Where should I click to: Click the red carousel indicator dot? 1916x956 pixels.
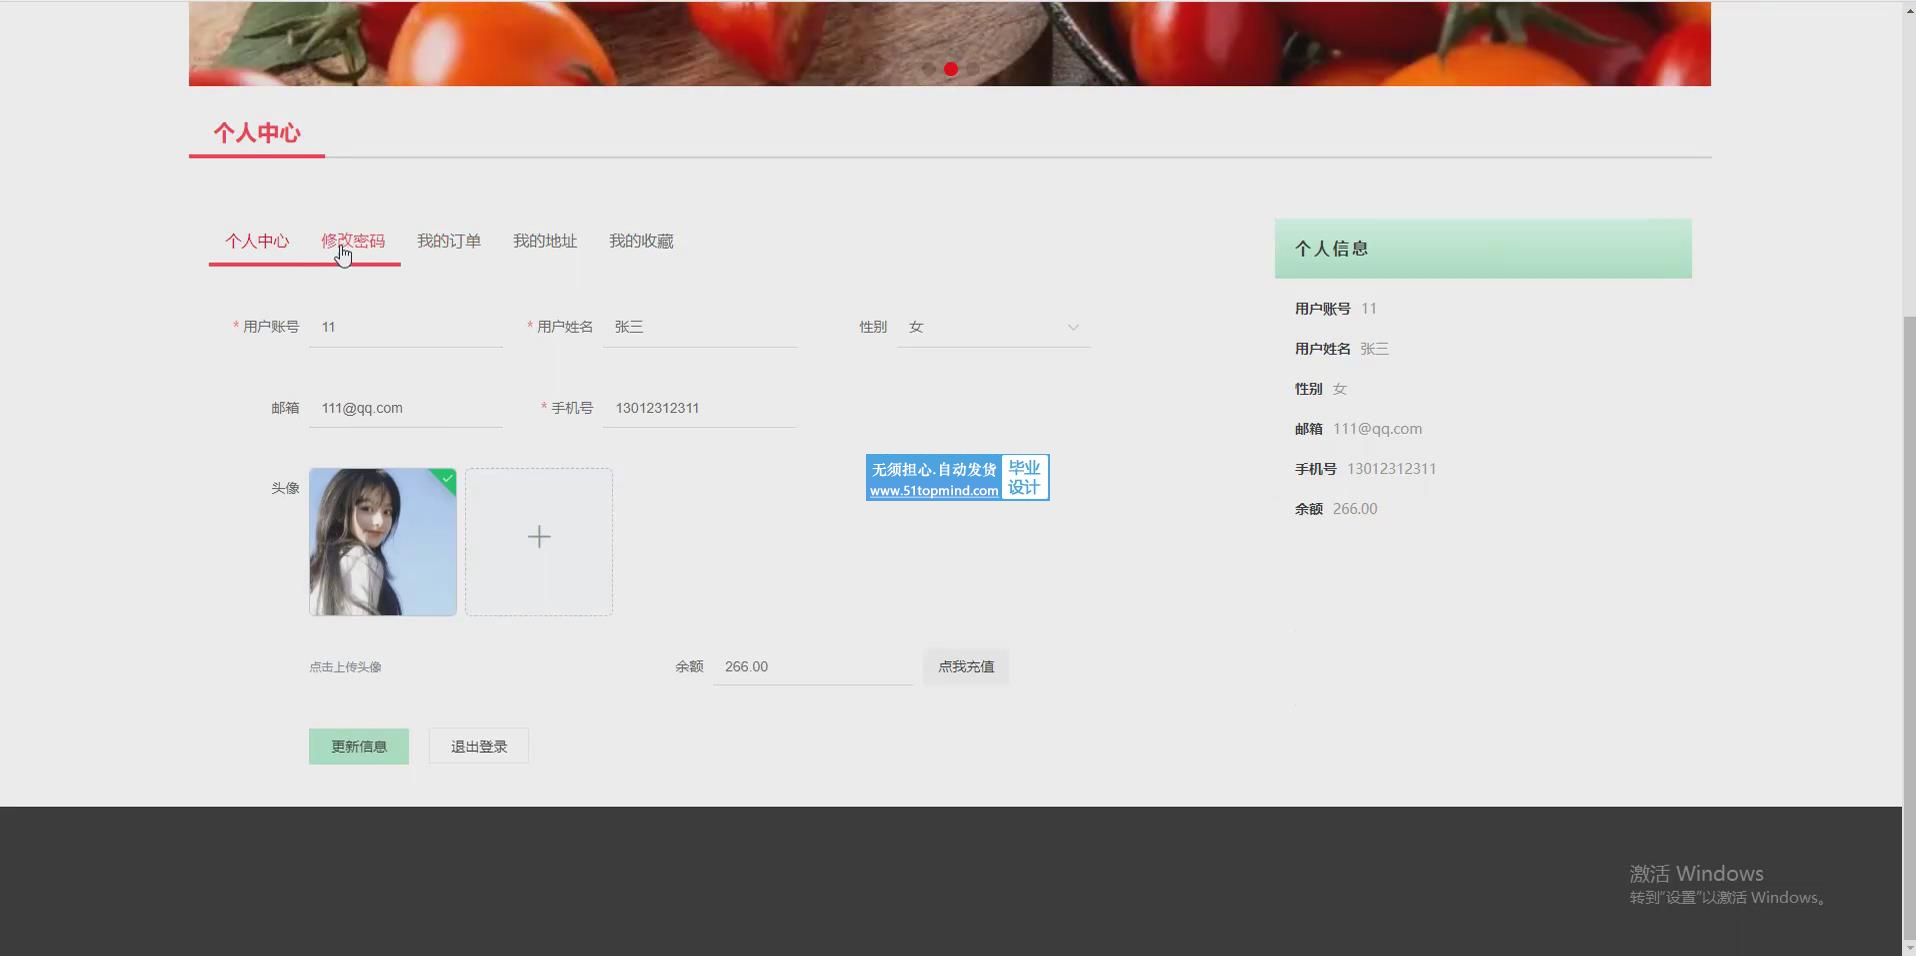951,69
